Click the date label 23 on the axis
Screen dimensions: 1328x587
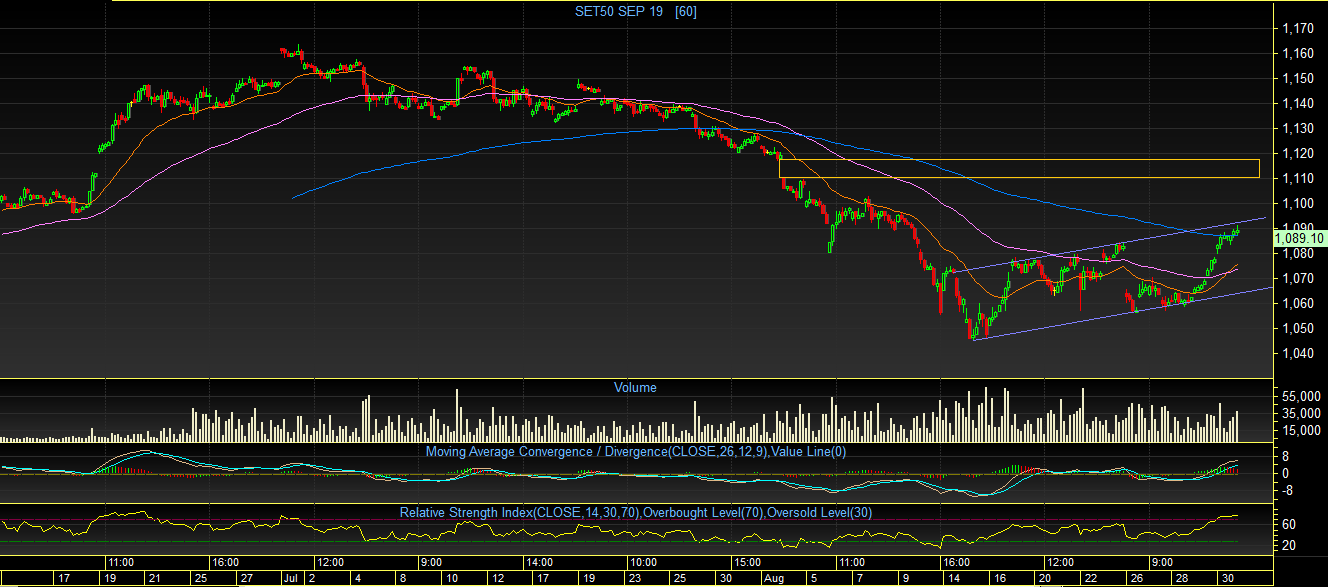click(x=635, y=578)
